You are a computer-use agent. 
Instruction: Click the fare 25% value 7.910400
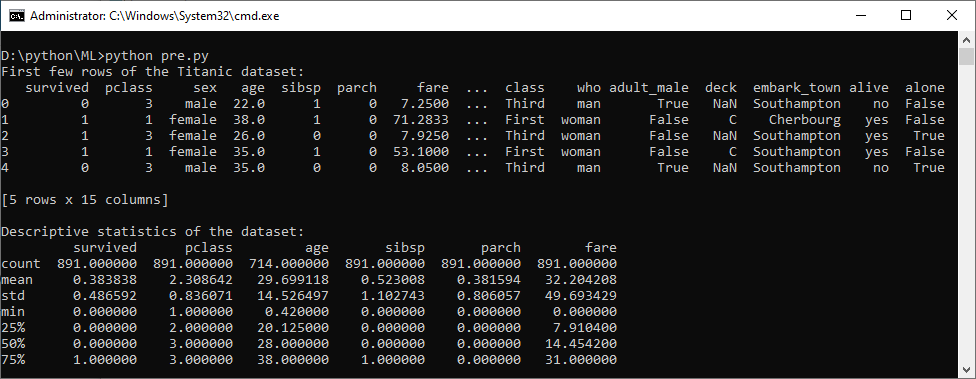(584, 327)
